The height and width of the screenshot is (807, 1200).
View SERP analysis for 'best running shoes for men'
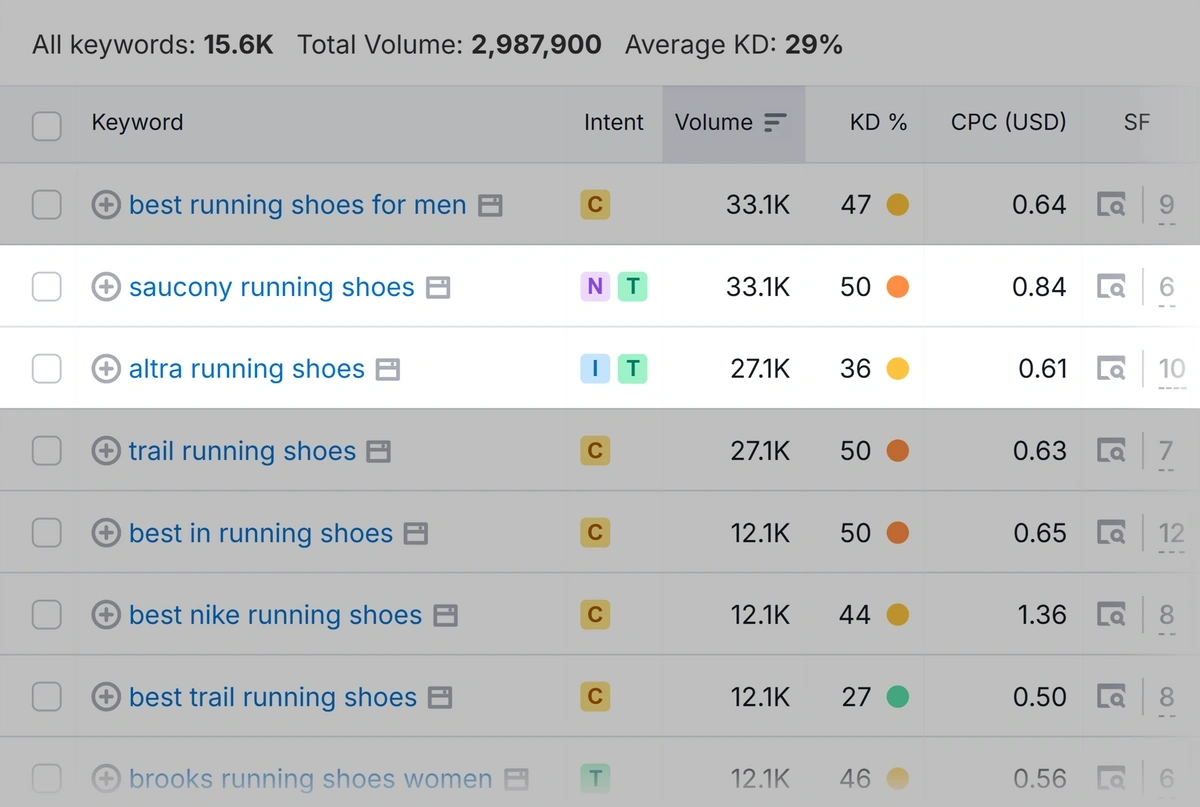tap(1111, 206)
